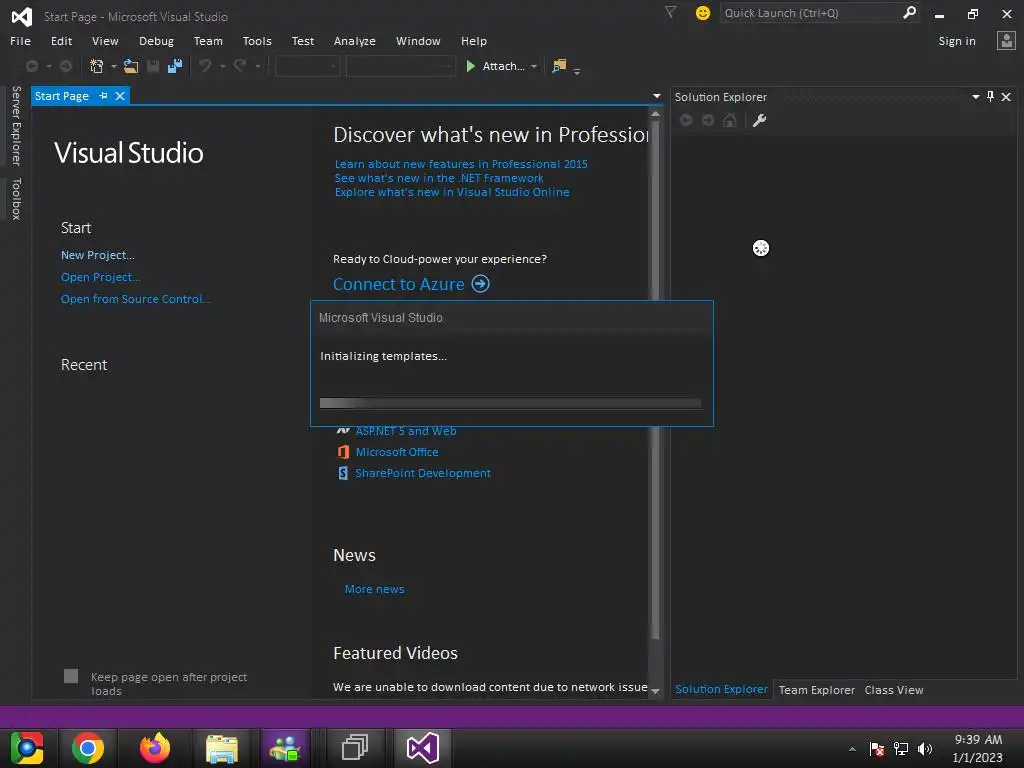Open the Analyze menu
1024x768 pixels.
[355, 40]
